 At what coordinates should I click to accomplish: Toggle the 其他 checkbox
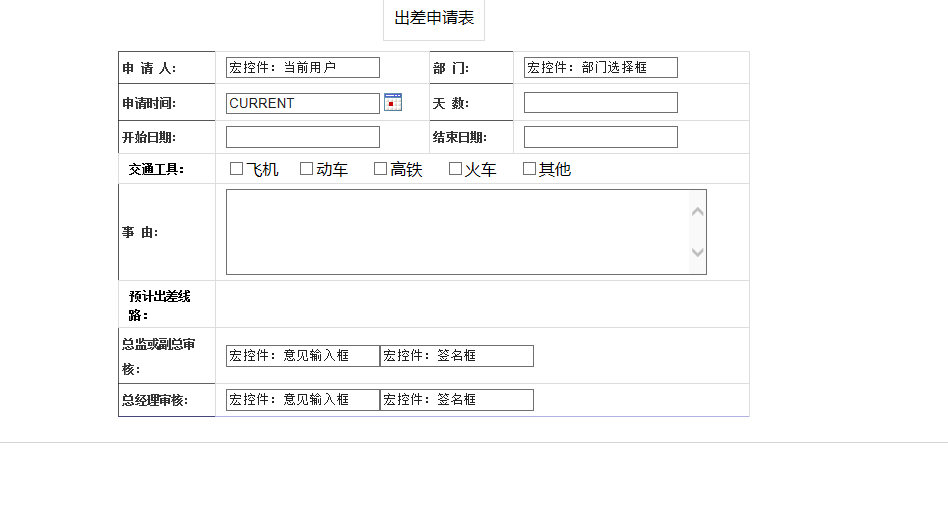pos(529,169)
